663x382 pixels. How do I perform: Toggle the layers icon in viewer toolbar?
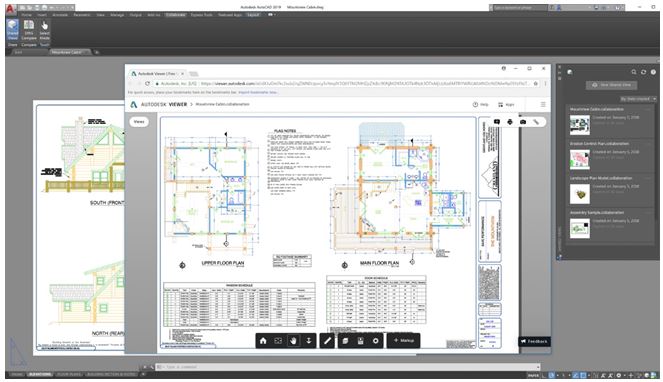(345, 341)
